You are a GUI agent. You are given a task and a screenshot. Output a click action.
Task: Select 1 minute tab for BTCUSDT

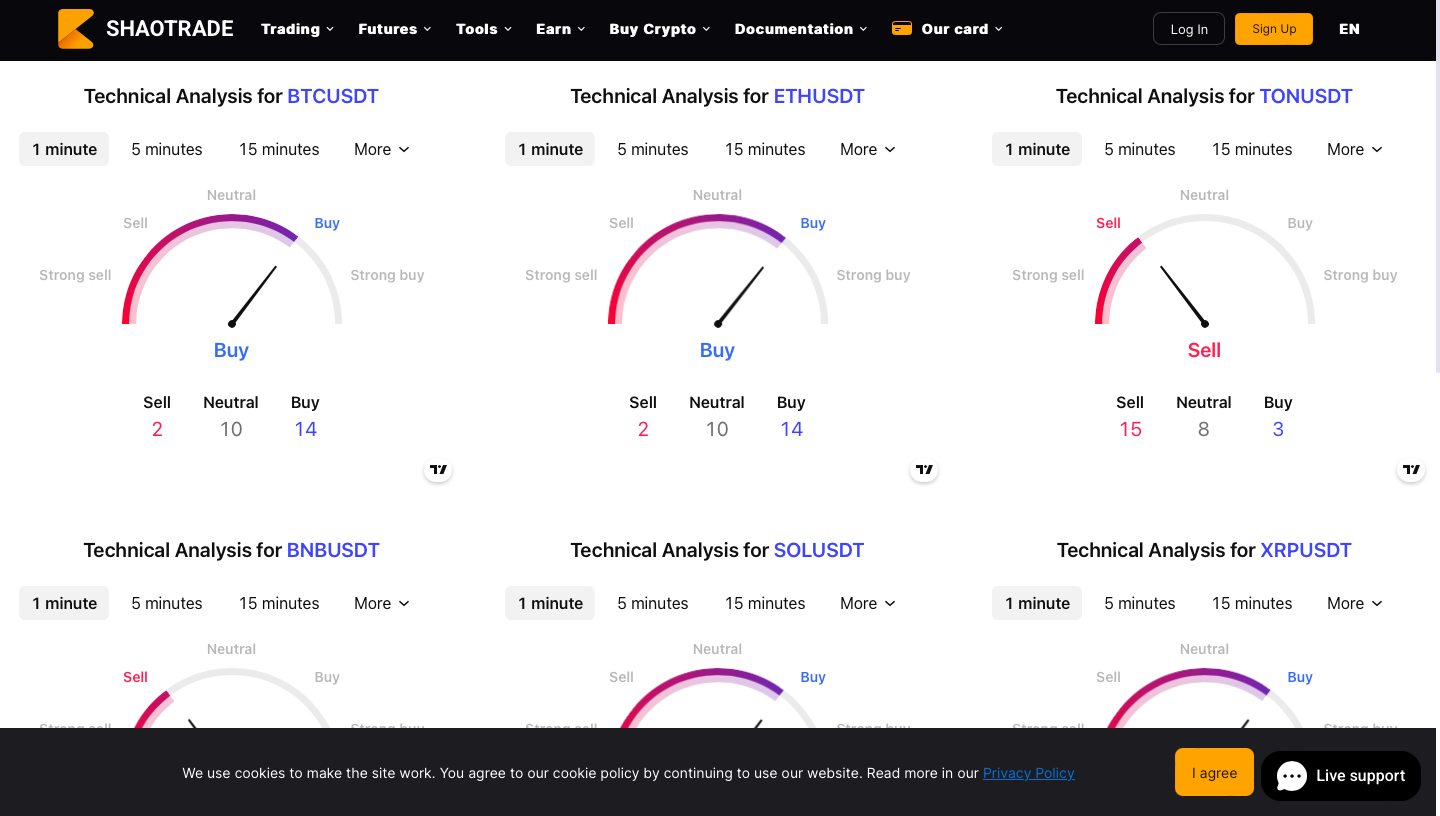click(64, 149)
